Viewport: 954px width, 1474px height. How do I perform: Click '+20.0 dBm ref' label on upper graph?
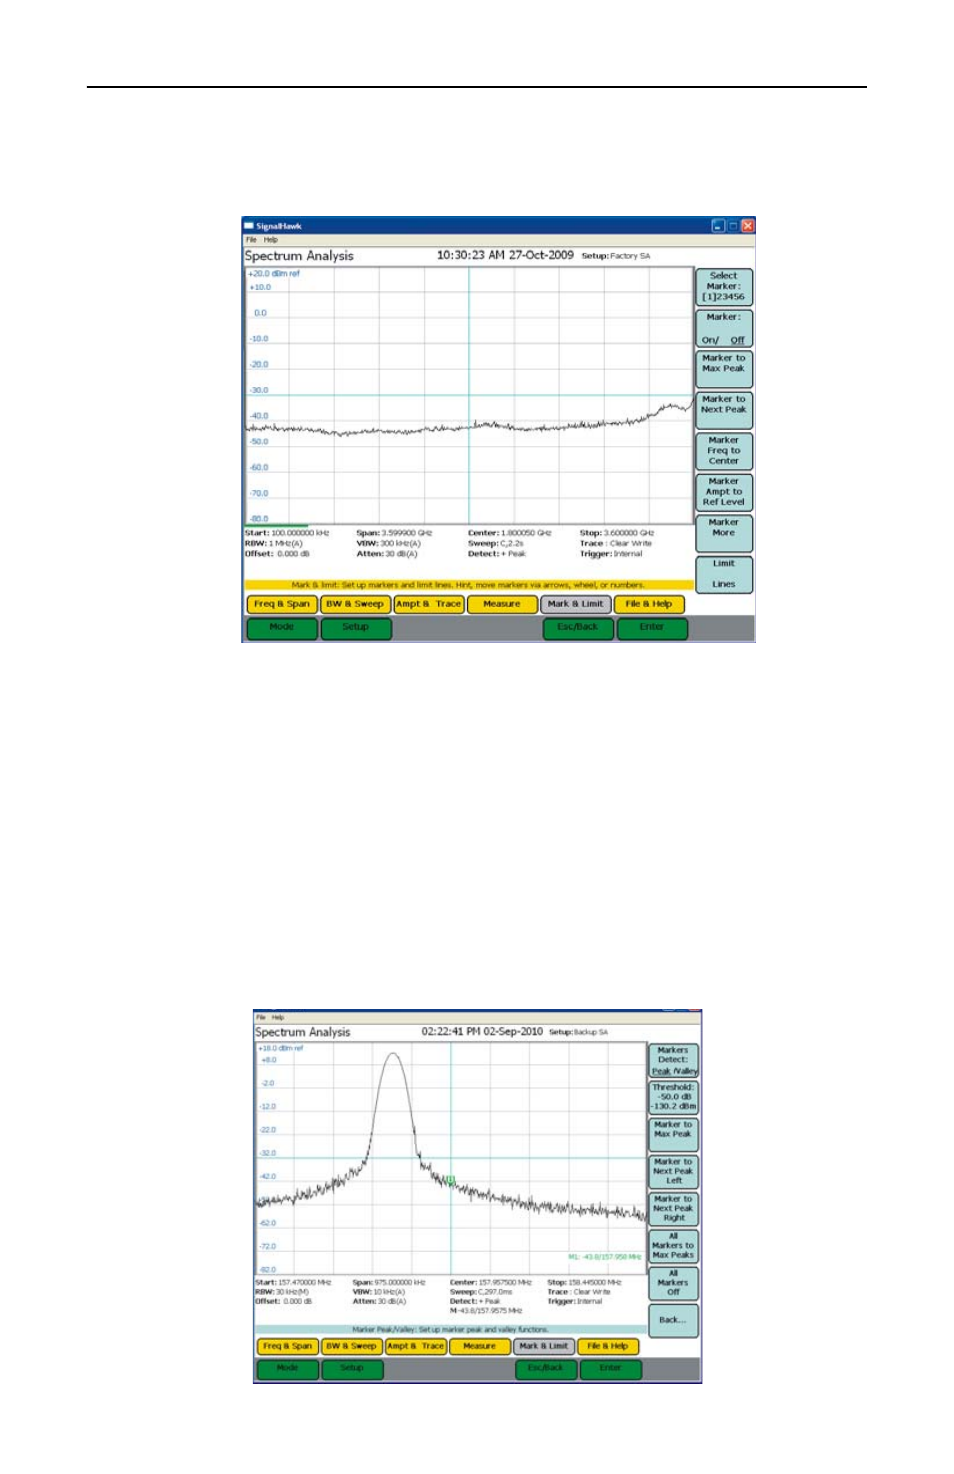point(274,274)
